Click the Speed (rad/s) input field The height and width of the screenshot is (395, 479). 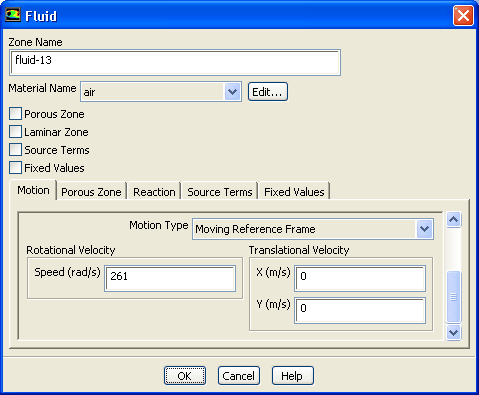coord(170,278)
